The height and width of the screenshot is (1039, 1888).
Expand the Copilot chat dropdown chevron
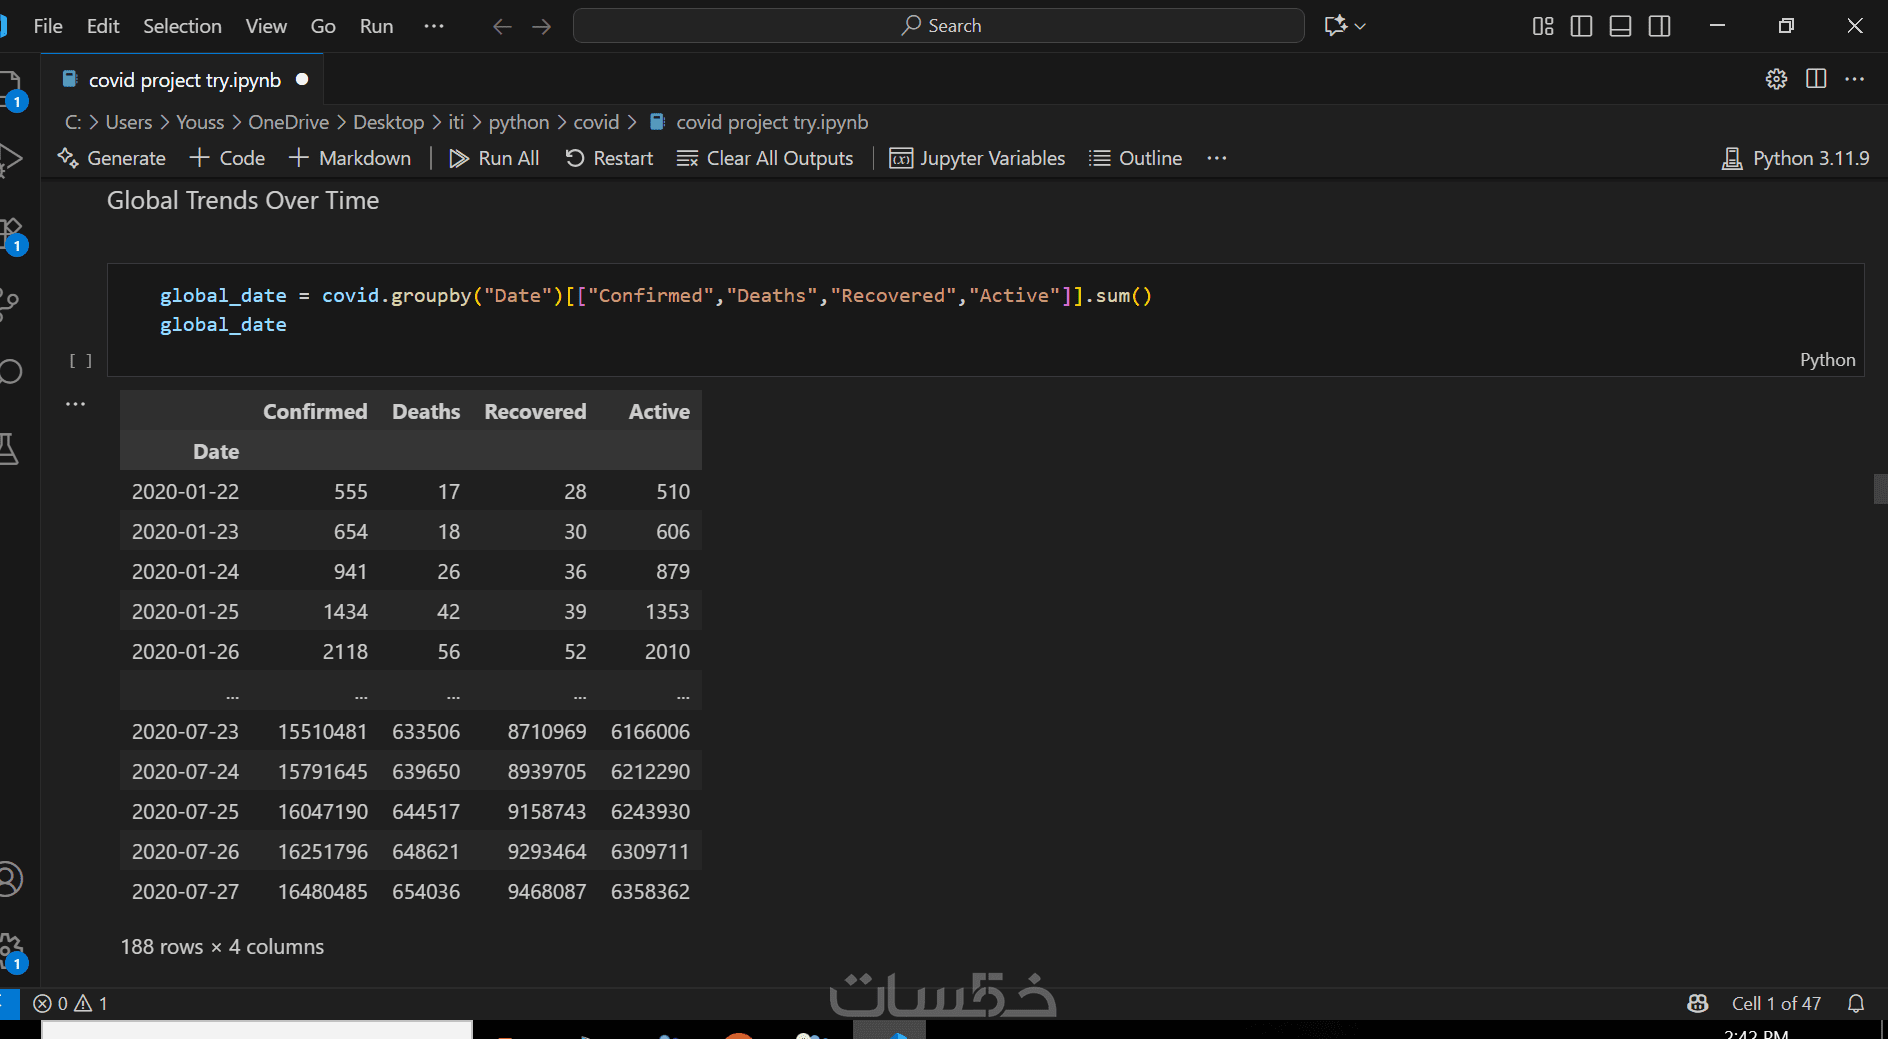click(x=1360, y=26)
